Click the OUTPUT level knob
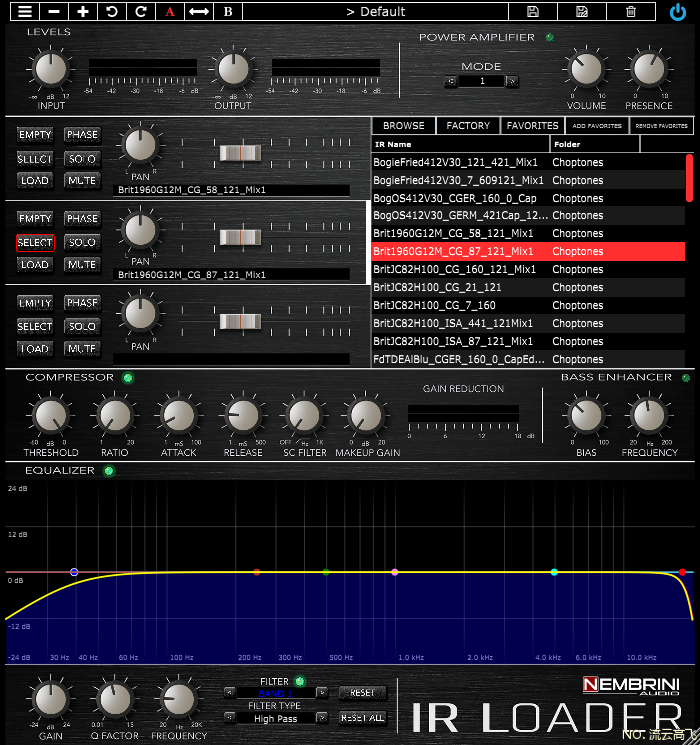This screenshot has width=700, height=745. (x=233, y=69)
